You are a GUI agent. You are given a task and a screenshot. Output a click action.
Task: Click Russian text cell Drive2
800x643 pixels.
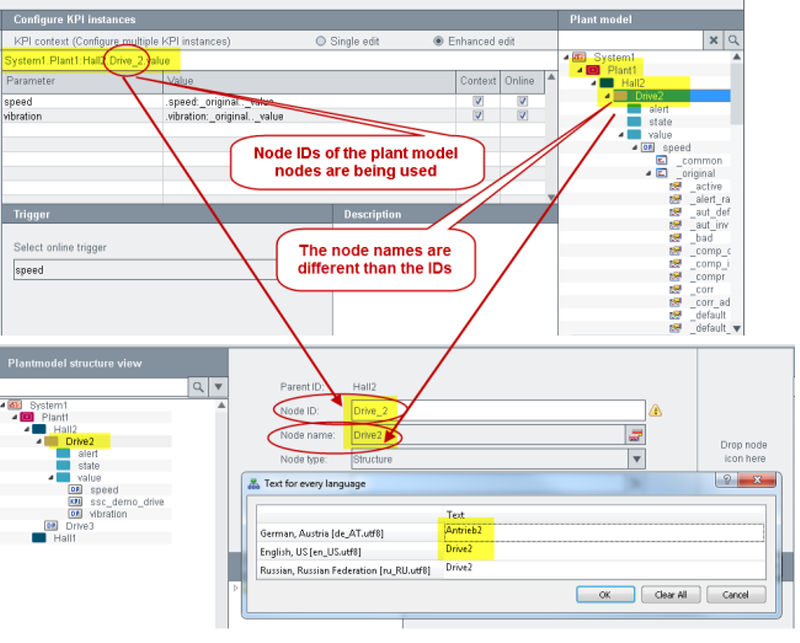(x=605, y=568)
